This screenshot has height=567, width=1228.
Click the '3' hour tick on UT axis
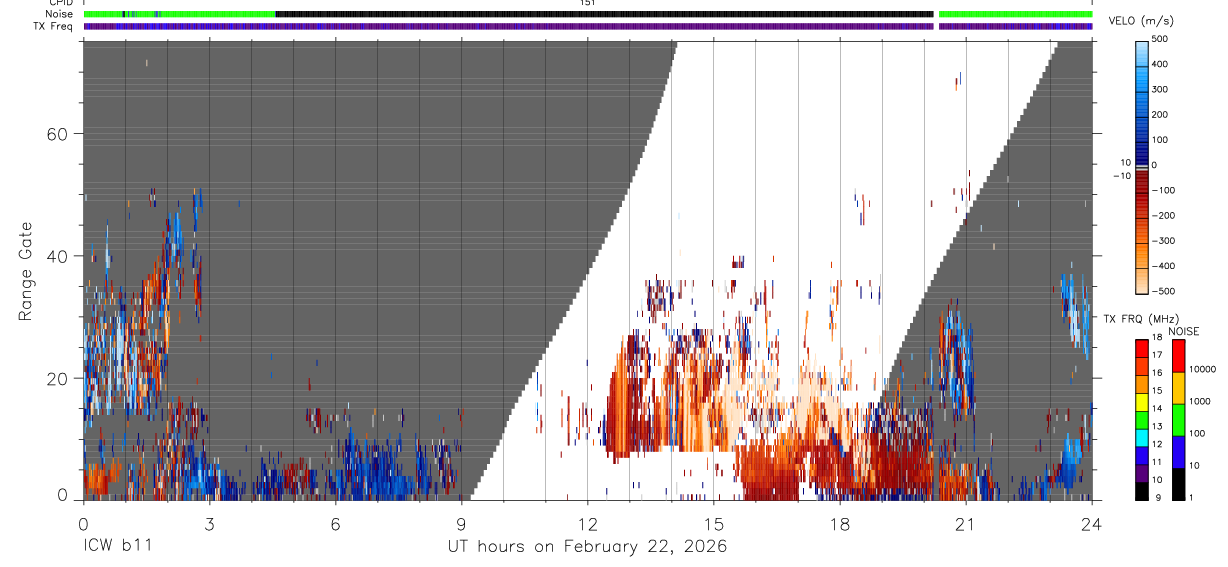click(x=209, y=522)
